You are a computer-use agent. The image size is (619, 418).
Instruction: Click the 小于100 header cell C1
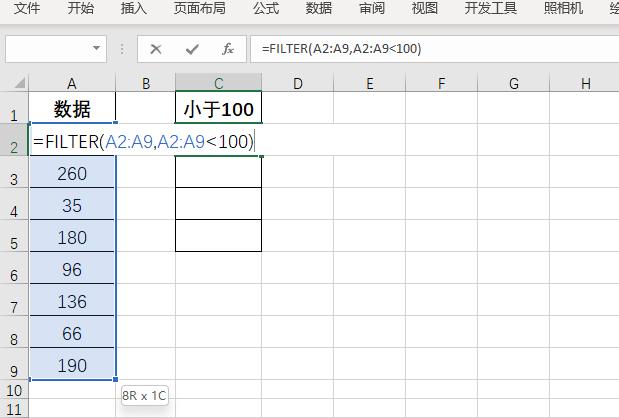coord(219,108)
